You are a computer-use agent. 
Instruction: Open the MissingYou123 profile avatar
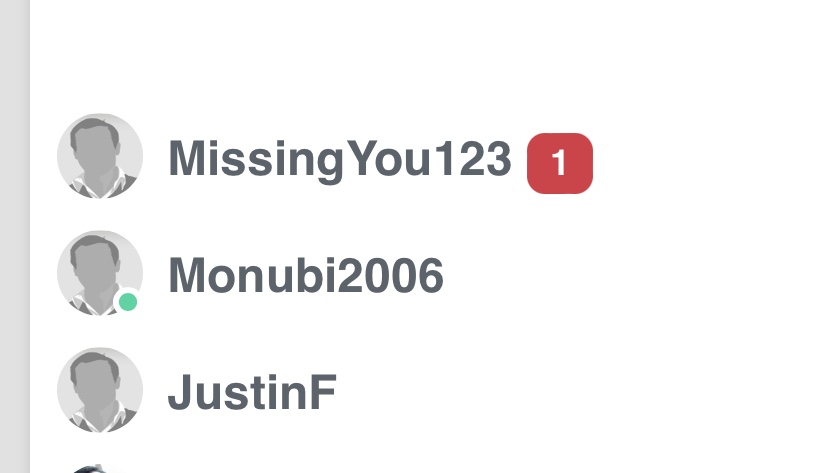(x=100, y=156)
